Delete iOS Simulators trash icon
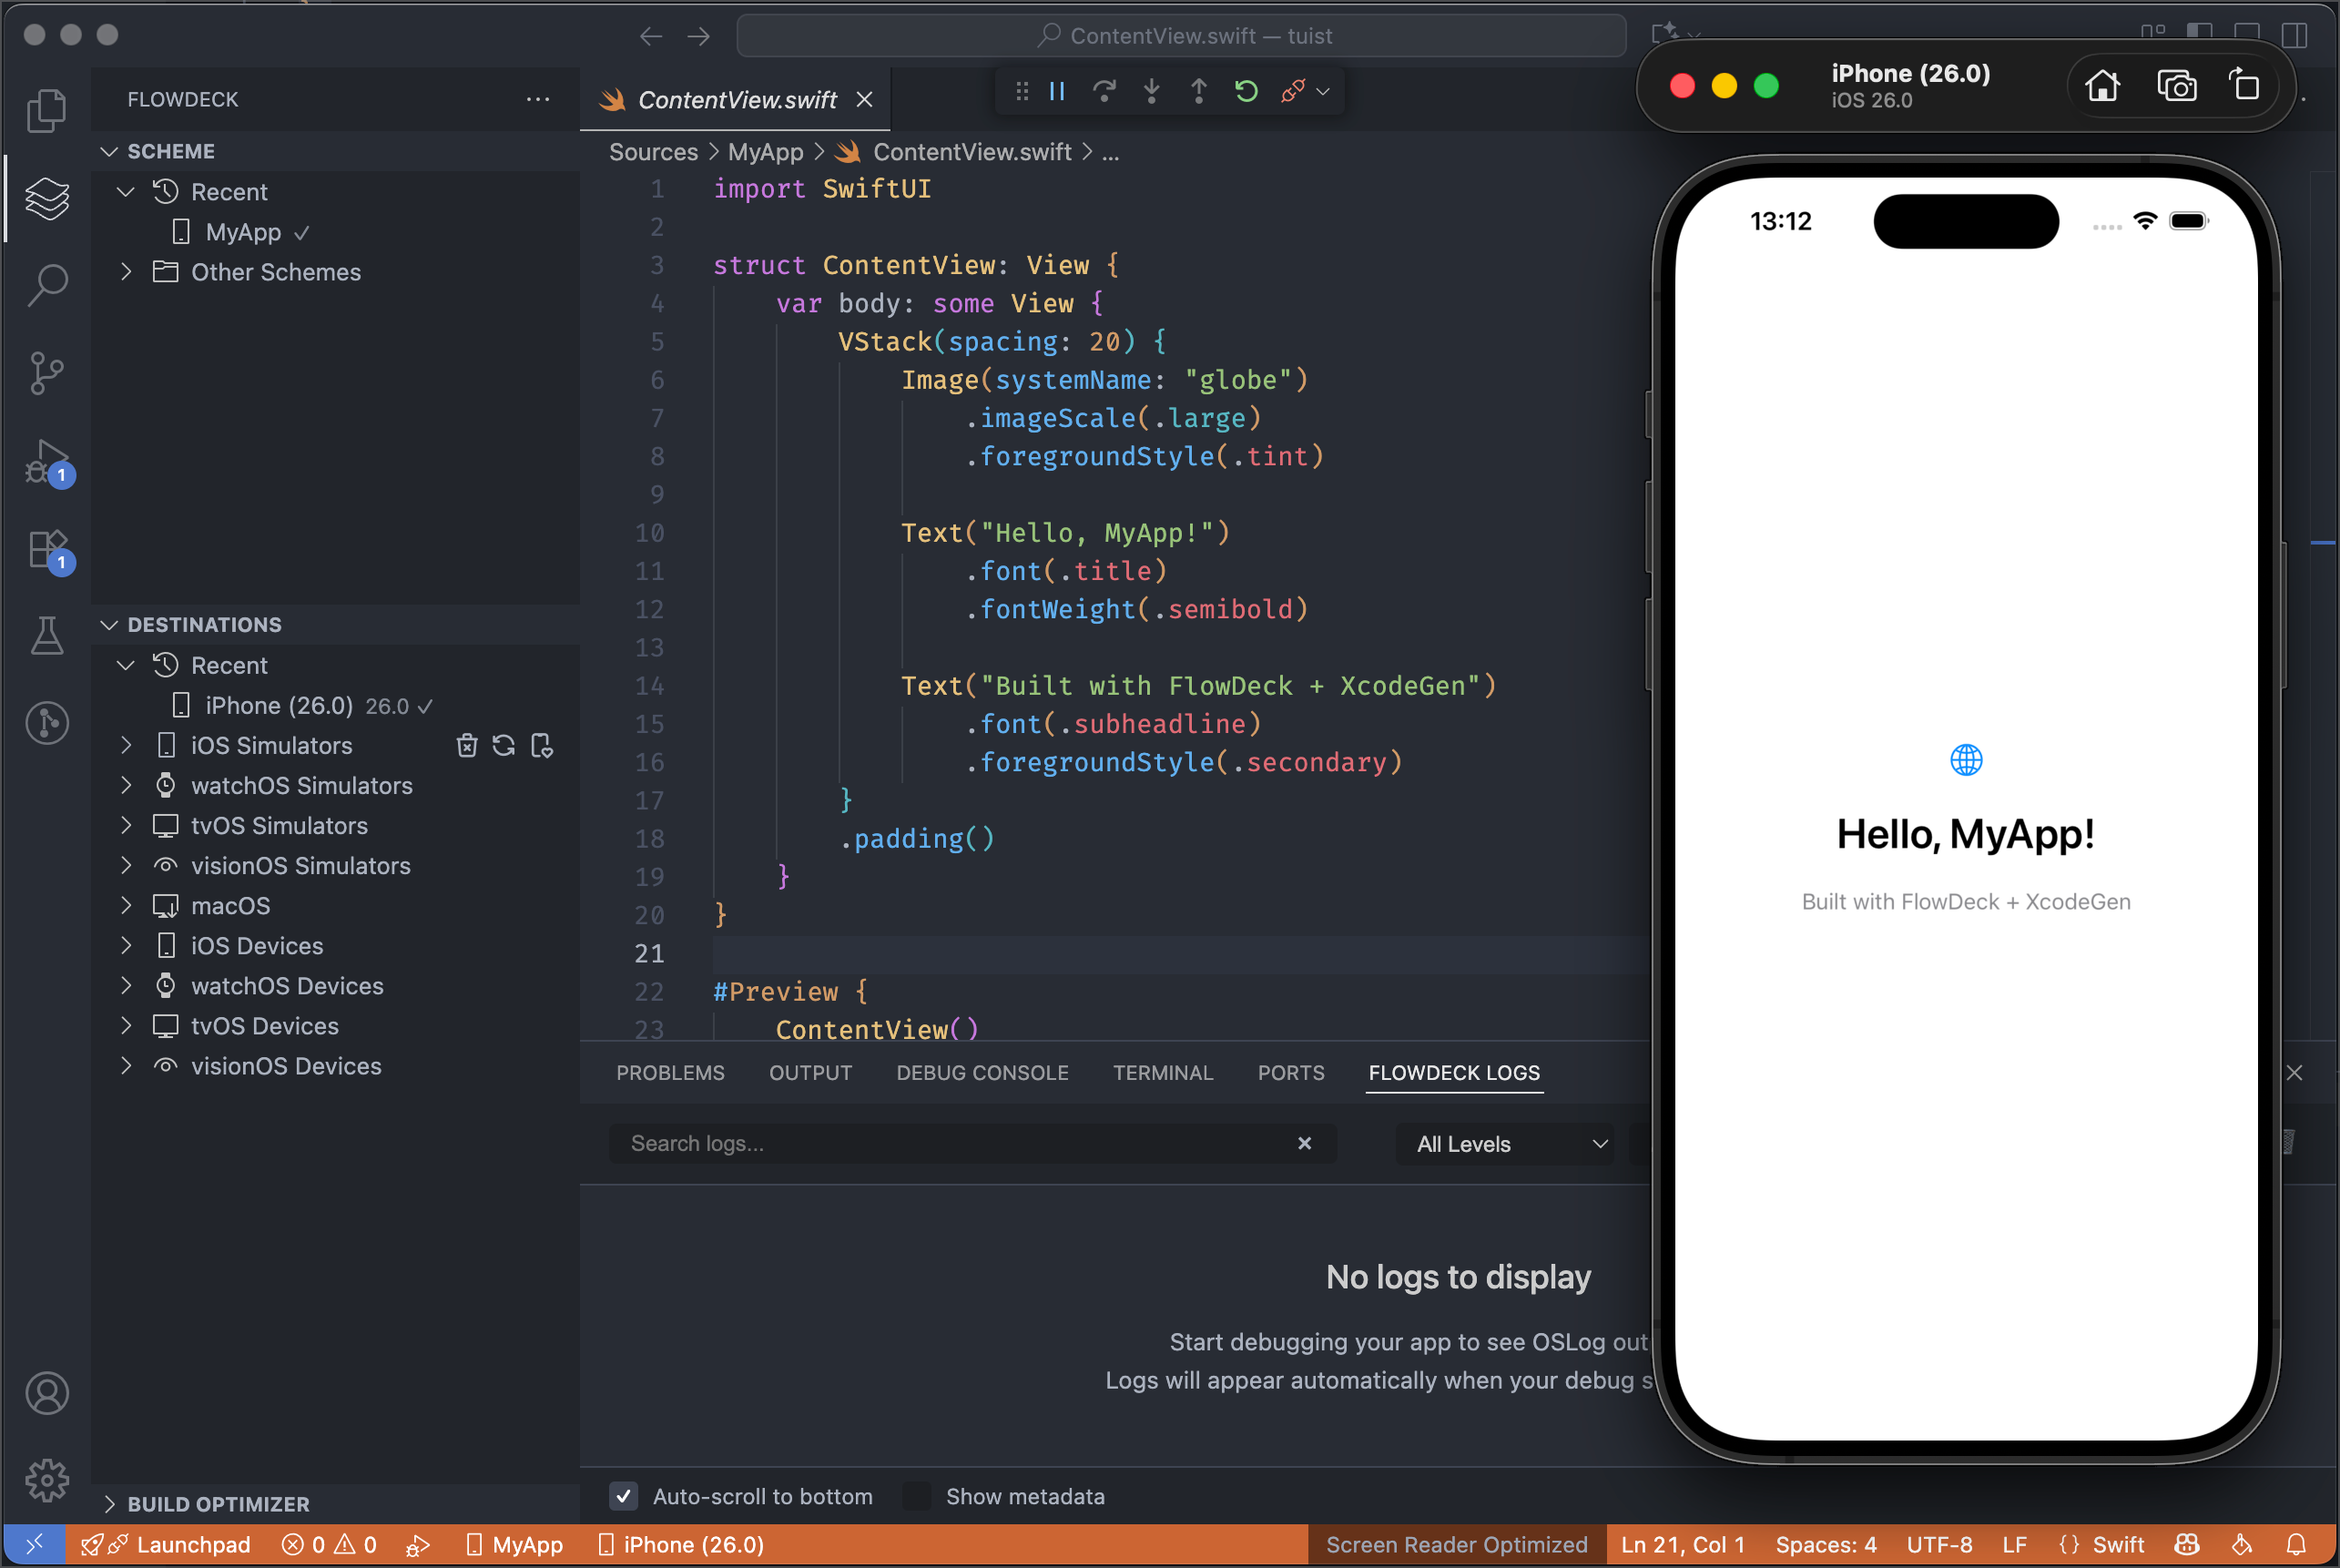The width and height of the screenshot is (2340, 1568). (x=467, y=745)
